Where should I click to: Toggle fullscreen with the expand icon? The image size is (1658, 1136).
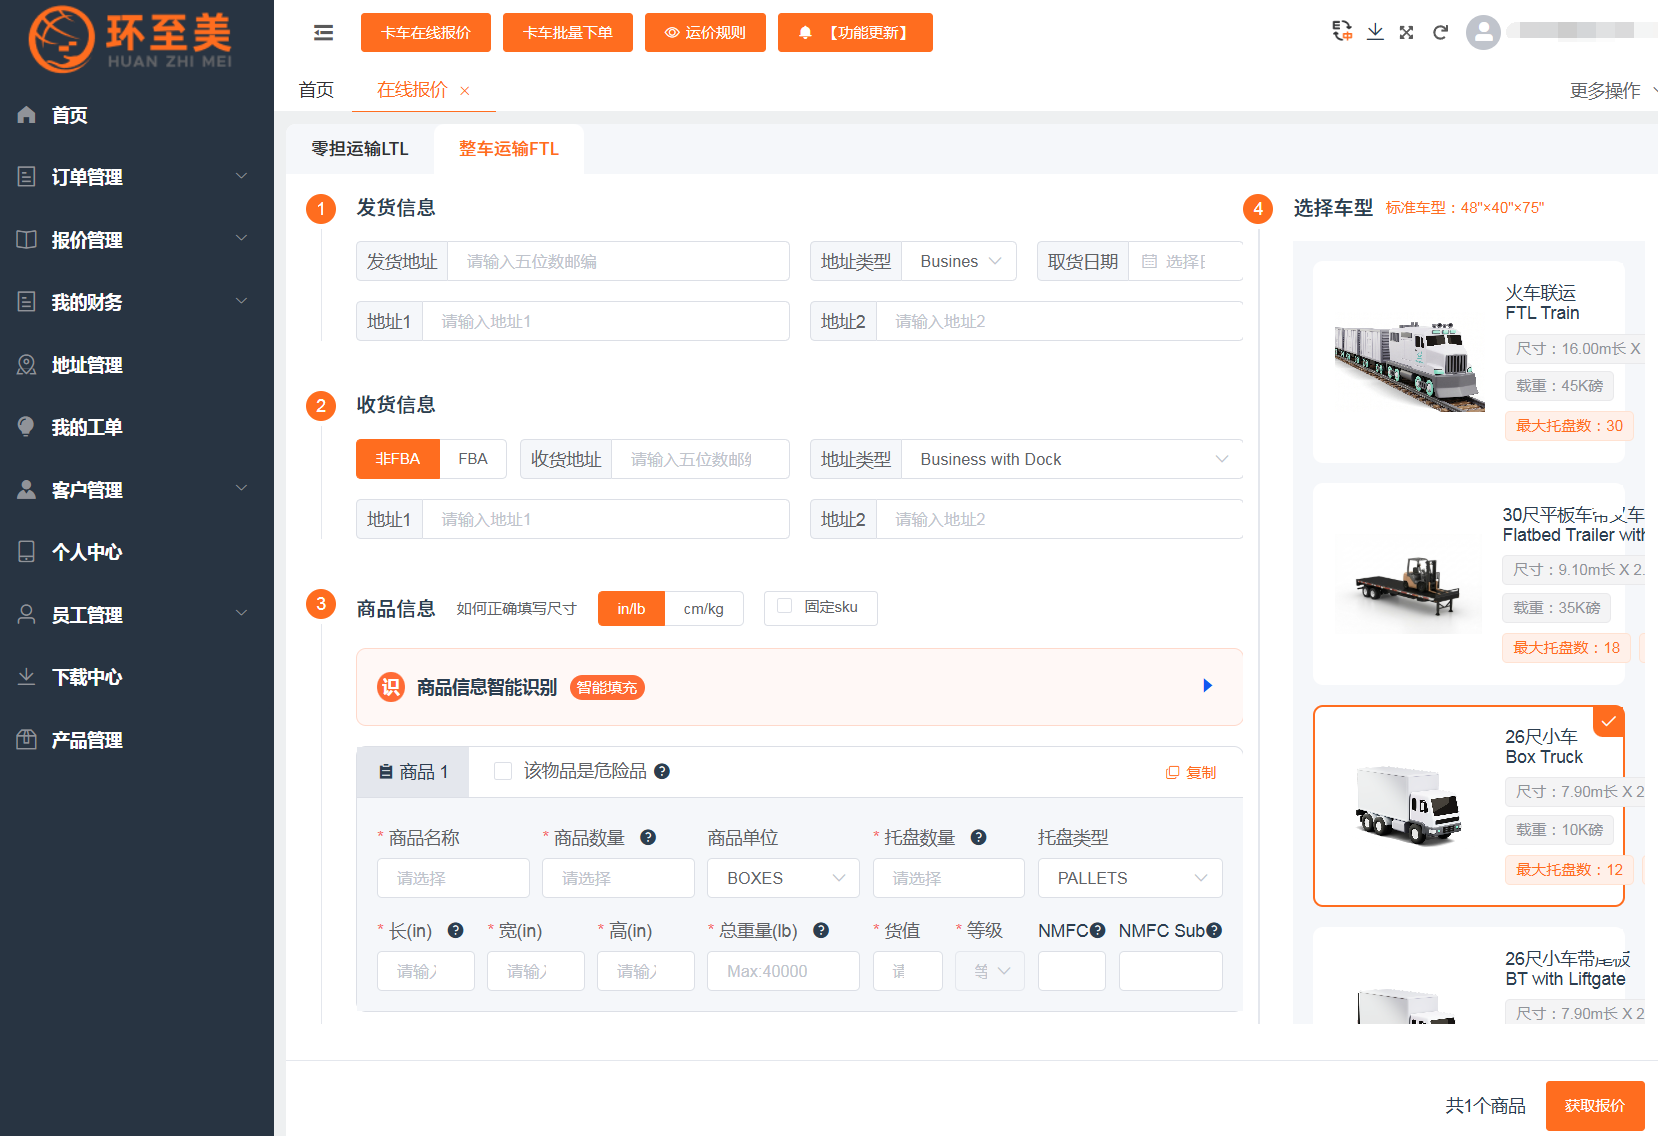click(1407, 32)
